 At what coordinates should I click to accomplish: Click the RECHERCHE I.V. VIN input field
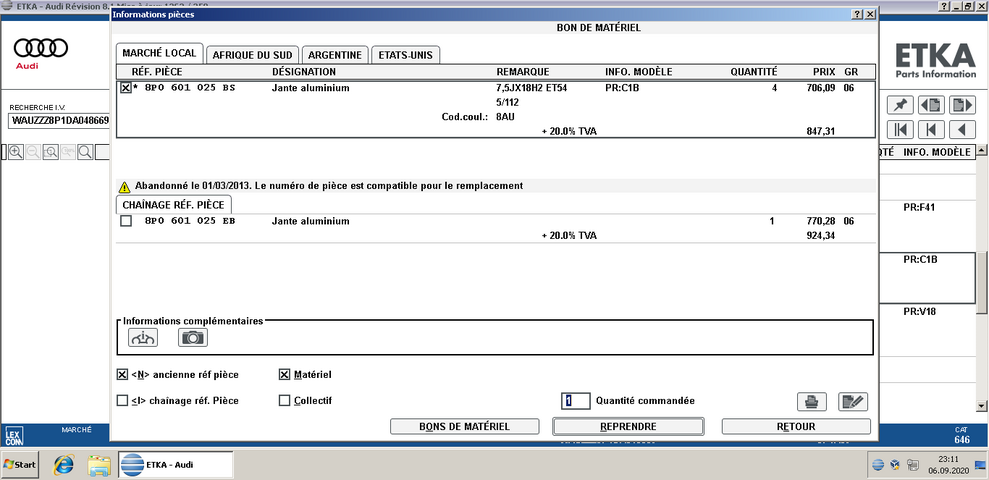pyautogui.click(x=59, y=120)
